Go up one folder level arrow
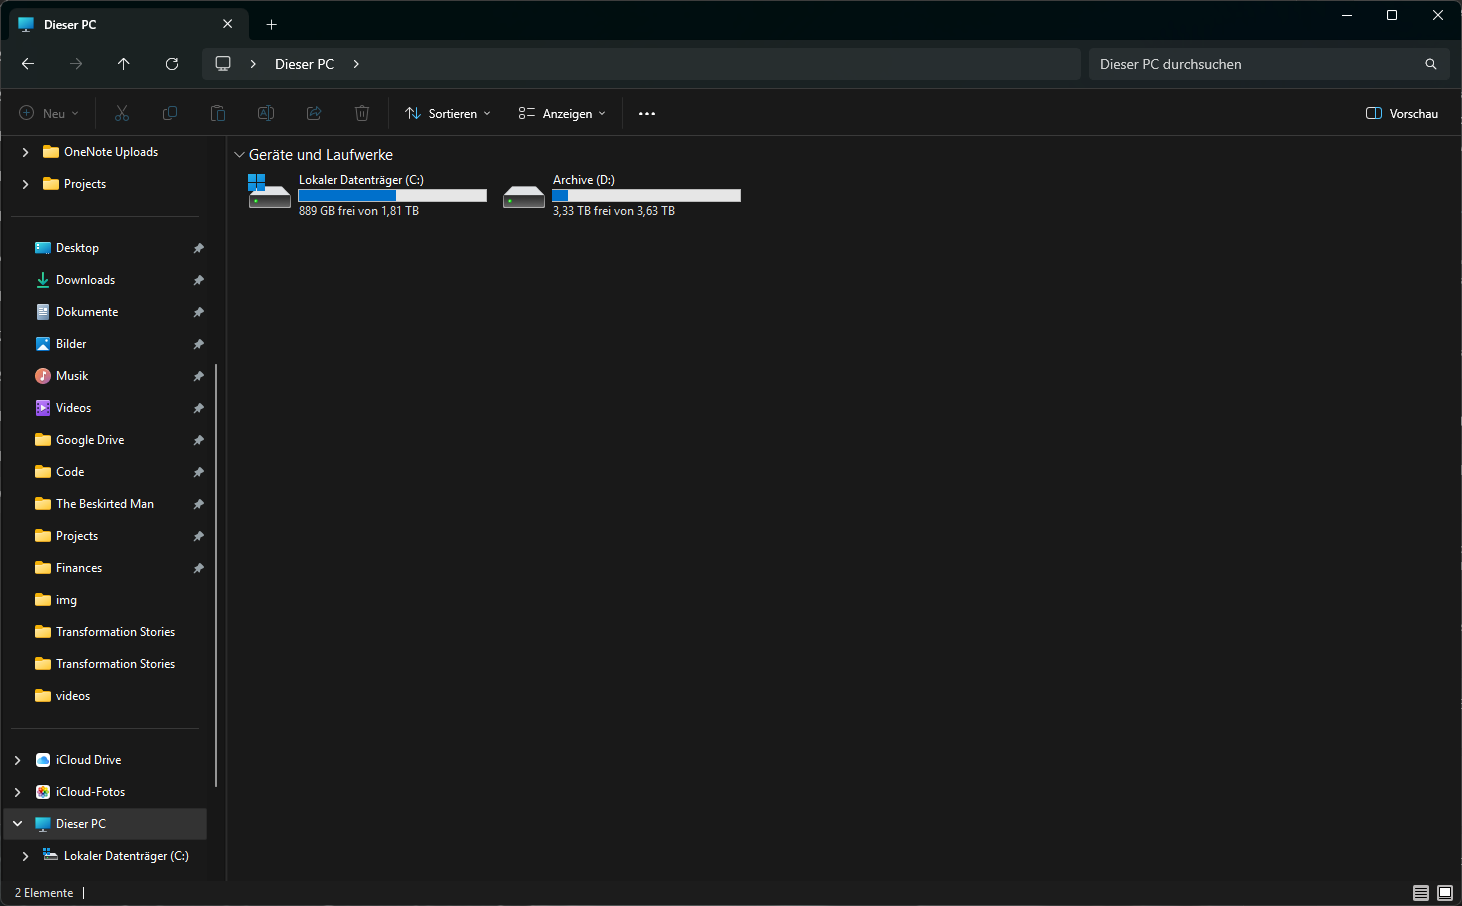1462x906 pixels. click(x=124, y=64)
